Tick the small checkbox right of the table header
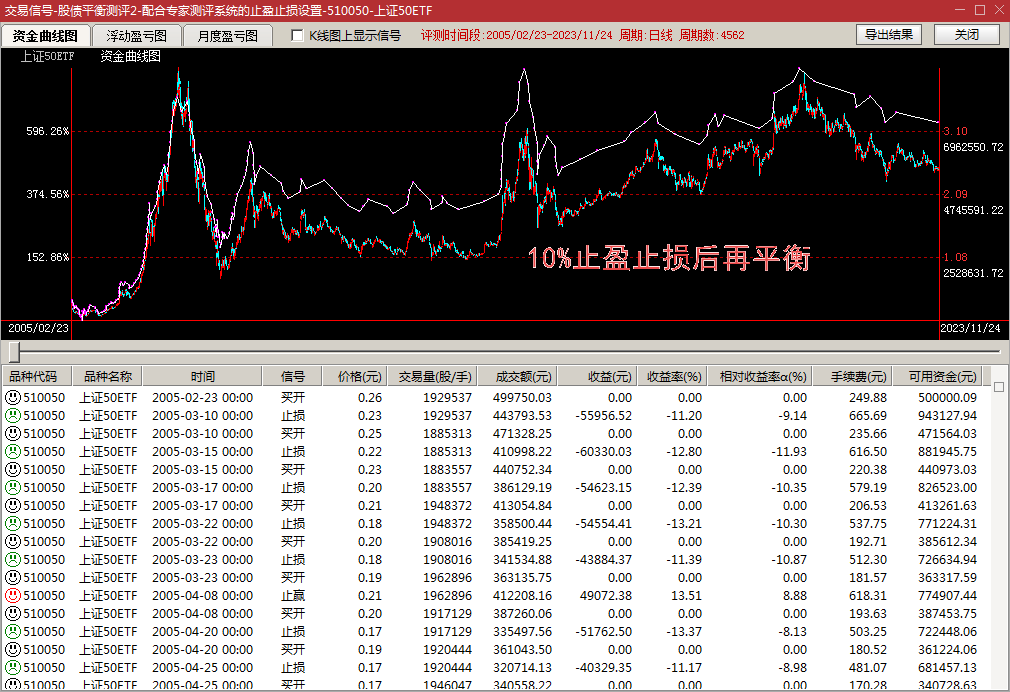1010x692 pixels. click(998, 387)
